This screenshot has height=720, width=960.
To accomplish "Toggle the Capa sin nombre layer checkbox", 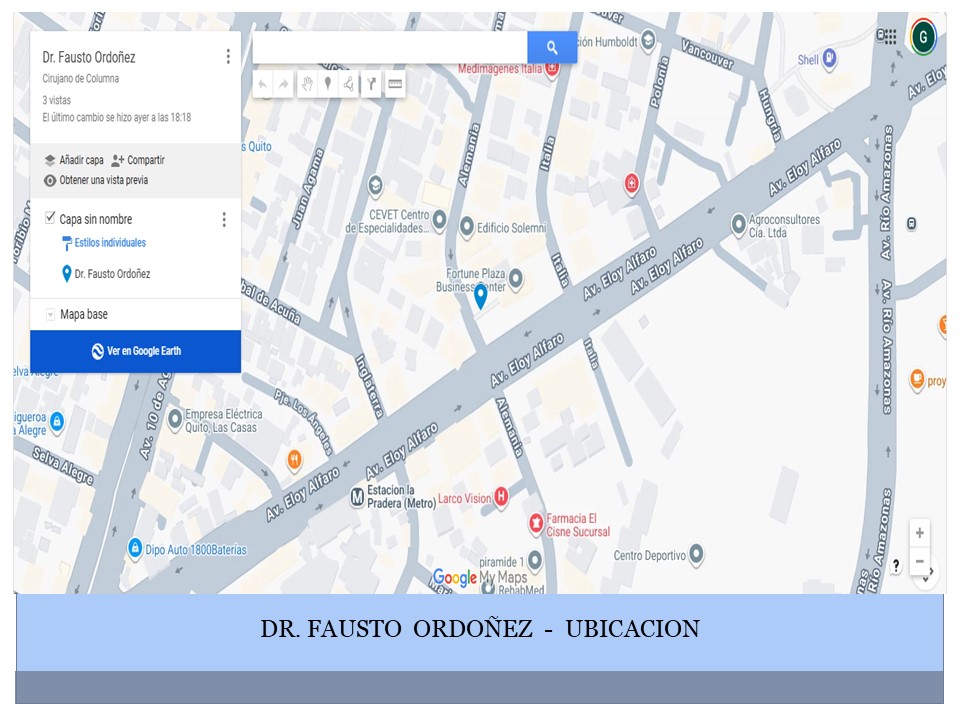I will pos(50,217).
